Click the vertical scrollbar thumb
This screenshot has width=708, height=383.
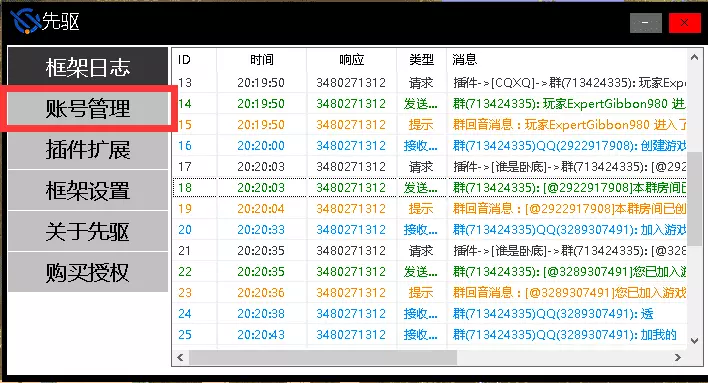tap(694, 199)
